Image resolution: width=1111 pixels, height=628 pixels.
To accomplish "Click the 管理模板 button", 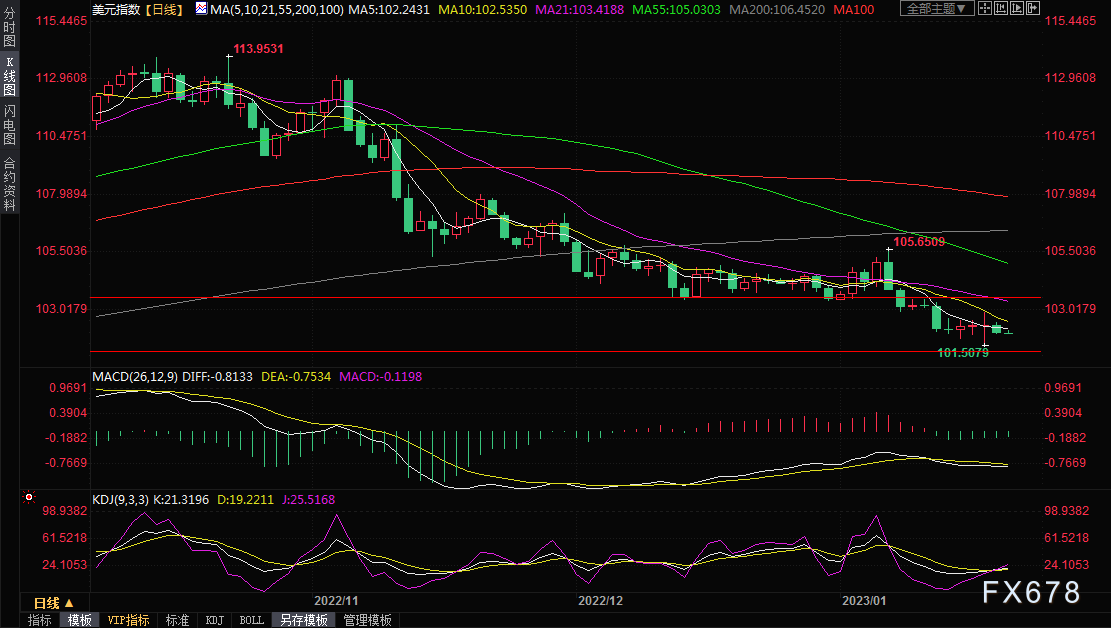I will [367, 620].
